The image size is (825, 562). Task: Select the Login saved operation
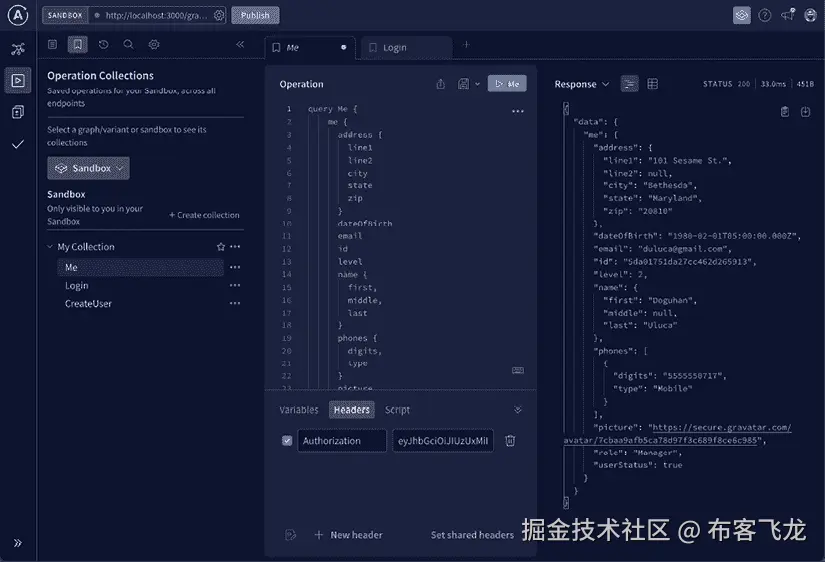click(77, 286)
